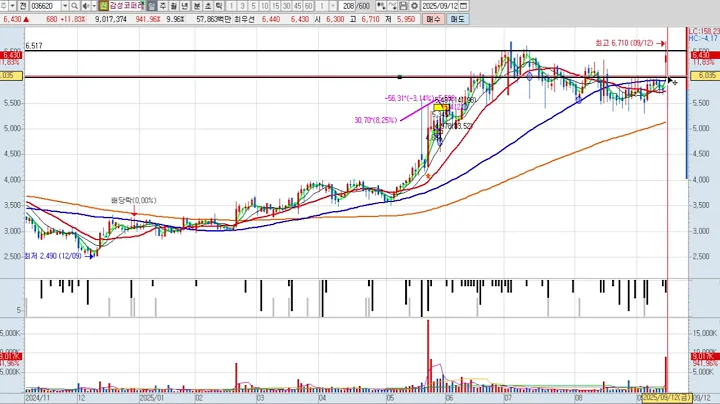The width and height of the screenshot is (720, 404).
Task: Switch to the yearly (년) chart period
Action: [185, 6]
